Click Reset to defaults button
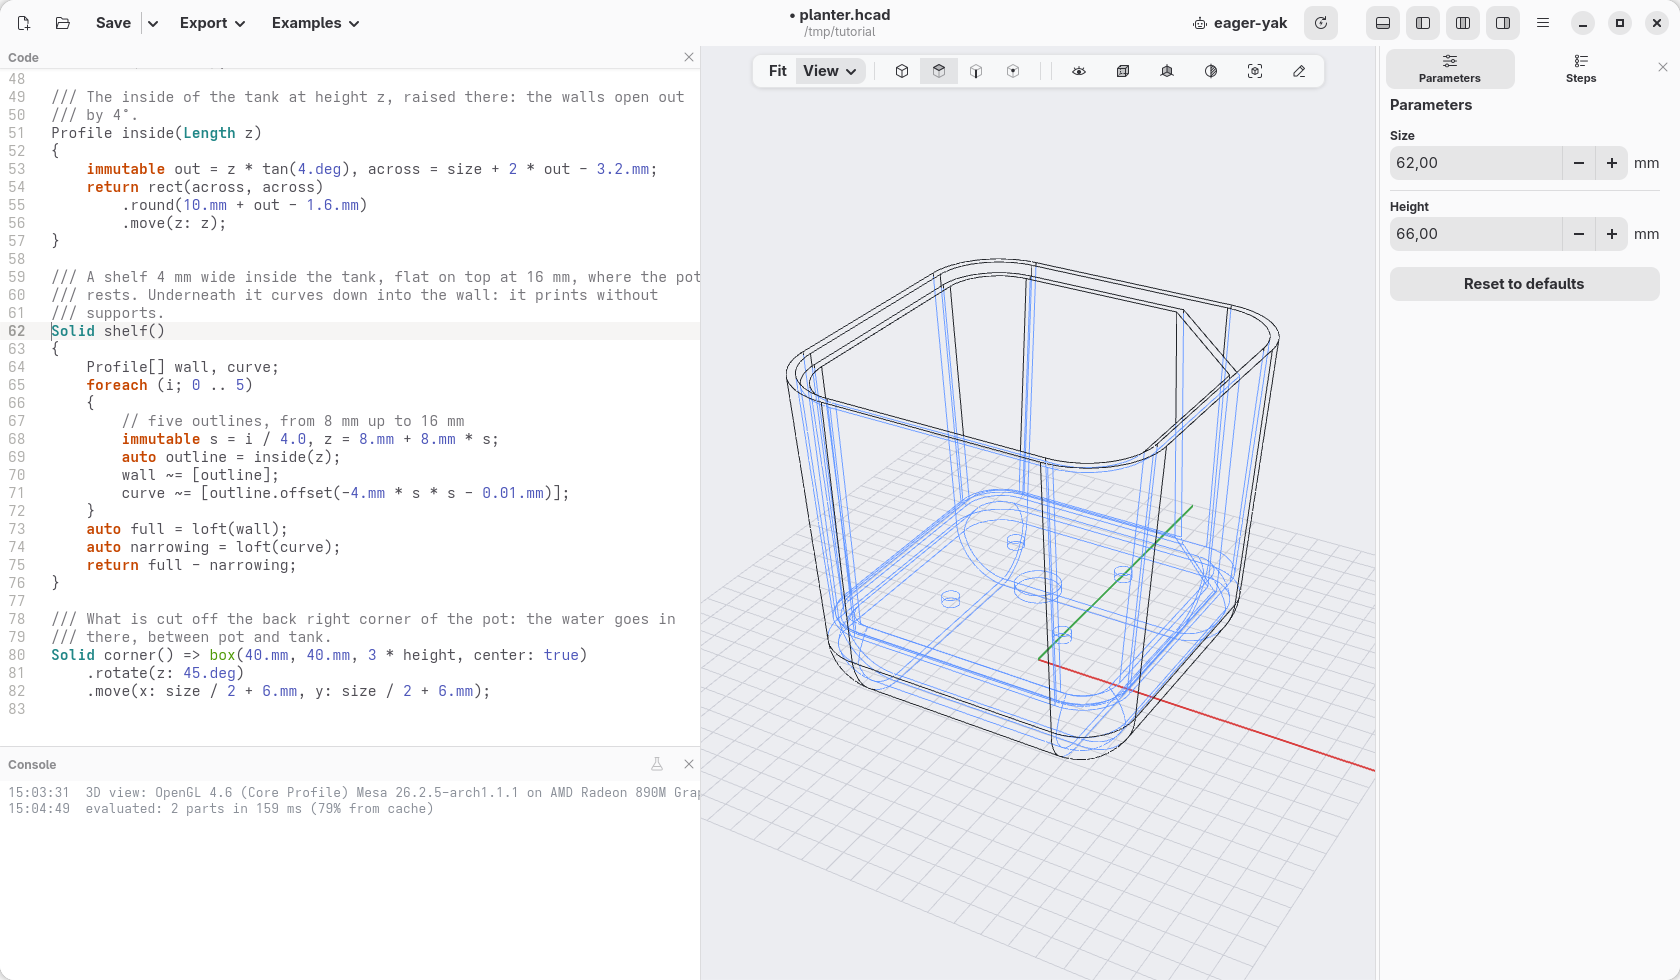Screen dimensions: 1680x980 pyautogui.click(x=1524, y=284)
